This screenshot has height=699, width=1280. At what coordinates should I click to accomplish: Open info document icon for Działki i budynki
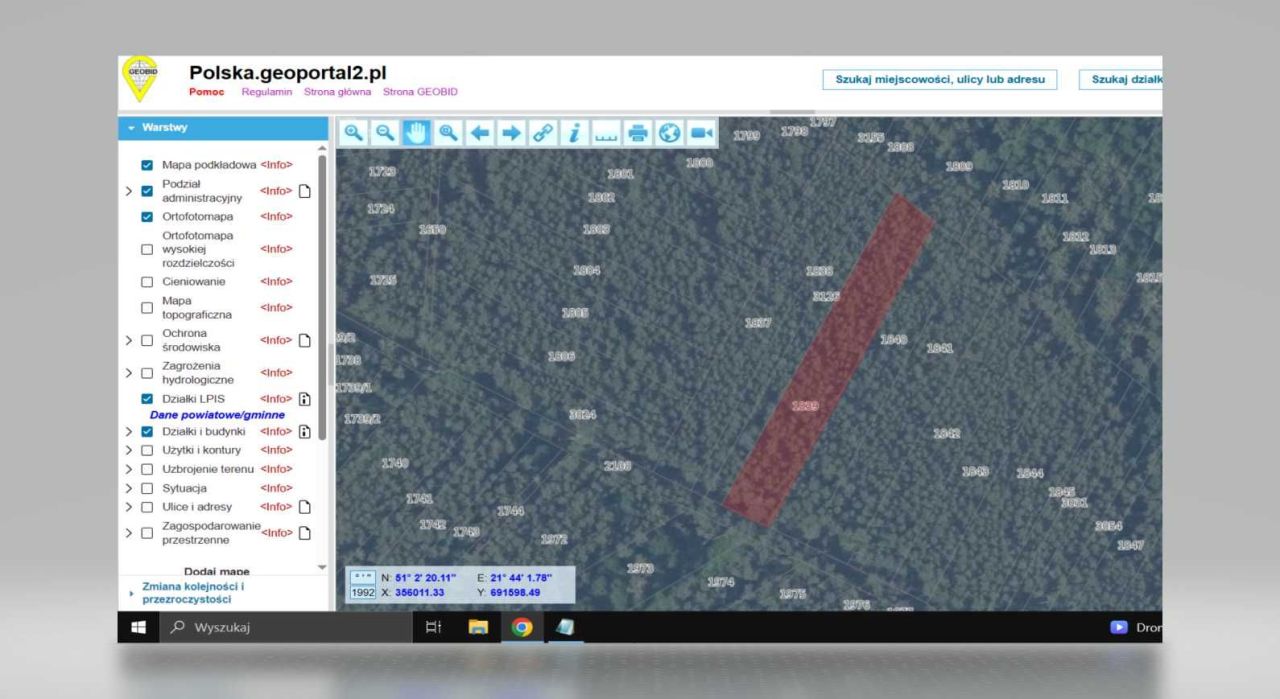click(x=306, y=432)
